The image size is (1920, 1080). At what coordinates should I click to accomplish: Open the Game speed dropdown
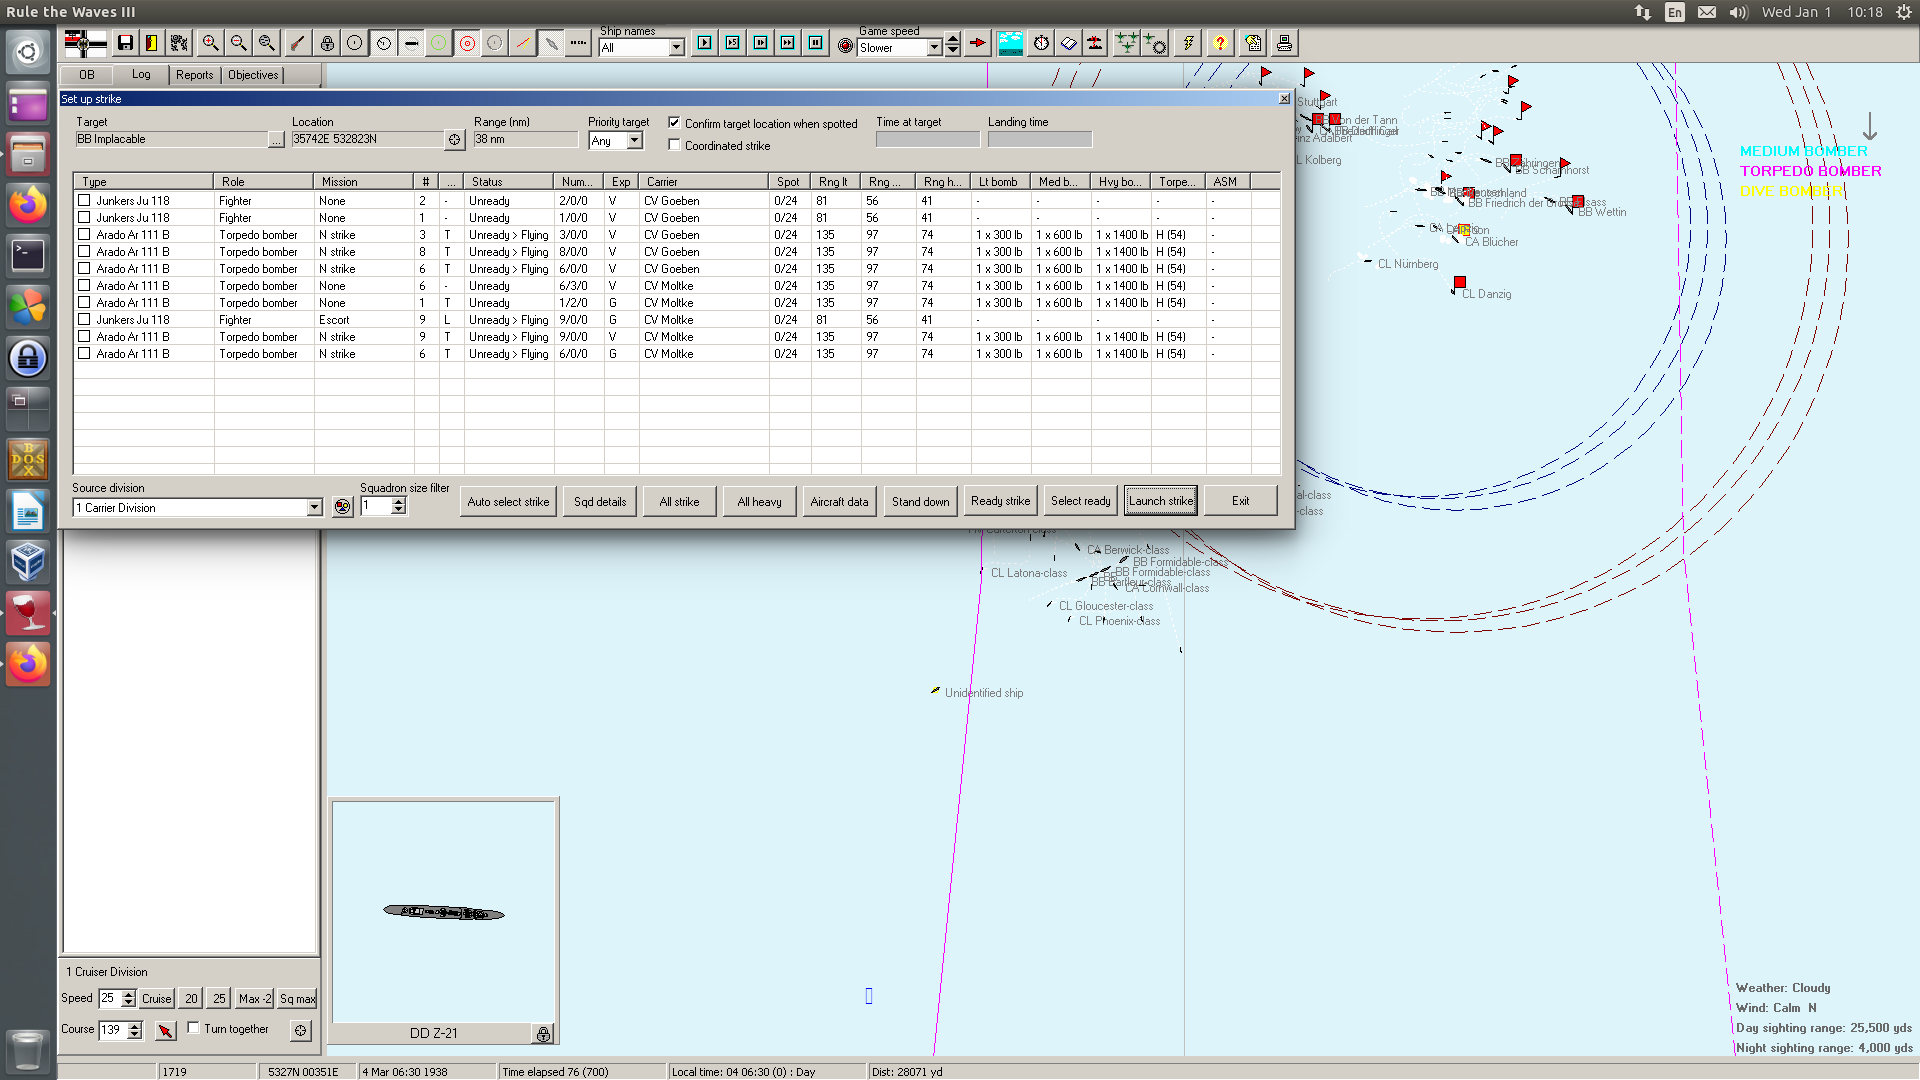[x=934, y=48]
